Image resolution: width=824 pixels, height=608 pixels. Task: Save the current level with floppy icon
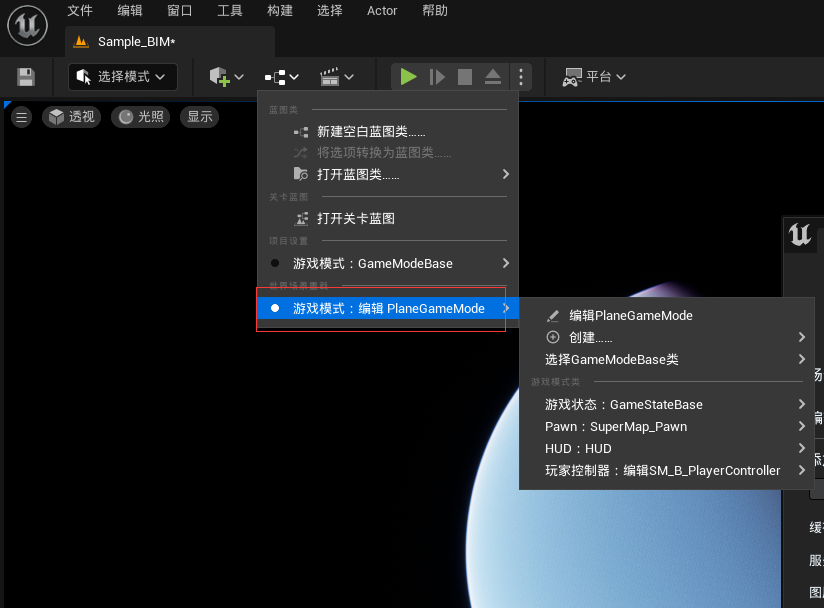click(x=26, y=77)
